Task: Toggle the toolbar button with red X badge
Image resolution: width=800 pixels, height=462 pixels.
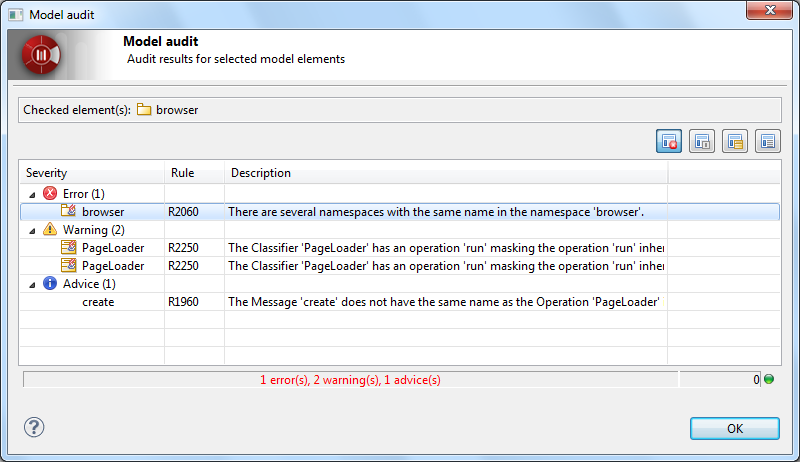Action: (669, 141)
